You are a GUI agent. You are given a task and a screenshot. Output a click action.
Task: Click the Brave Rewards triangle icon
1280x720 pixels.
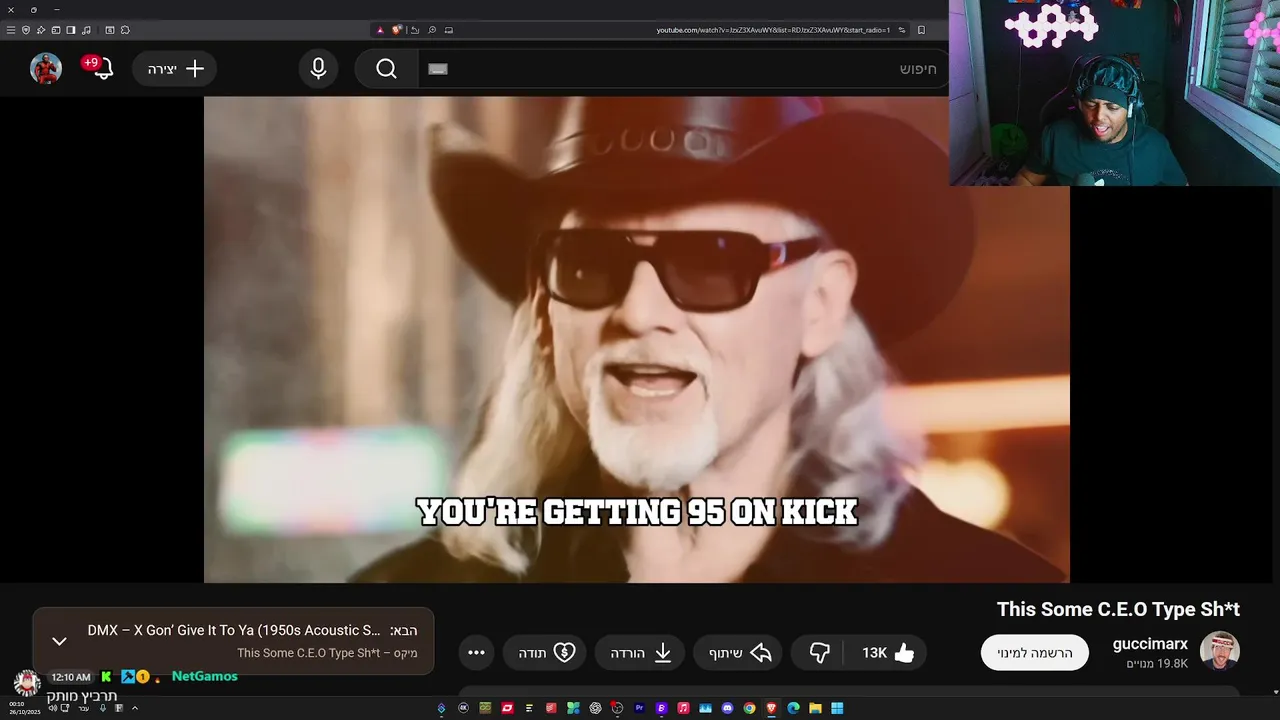(x=380, y=30)
